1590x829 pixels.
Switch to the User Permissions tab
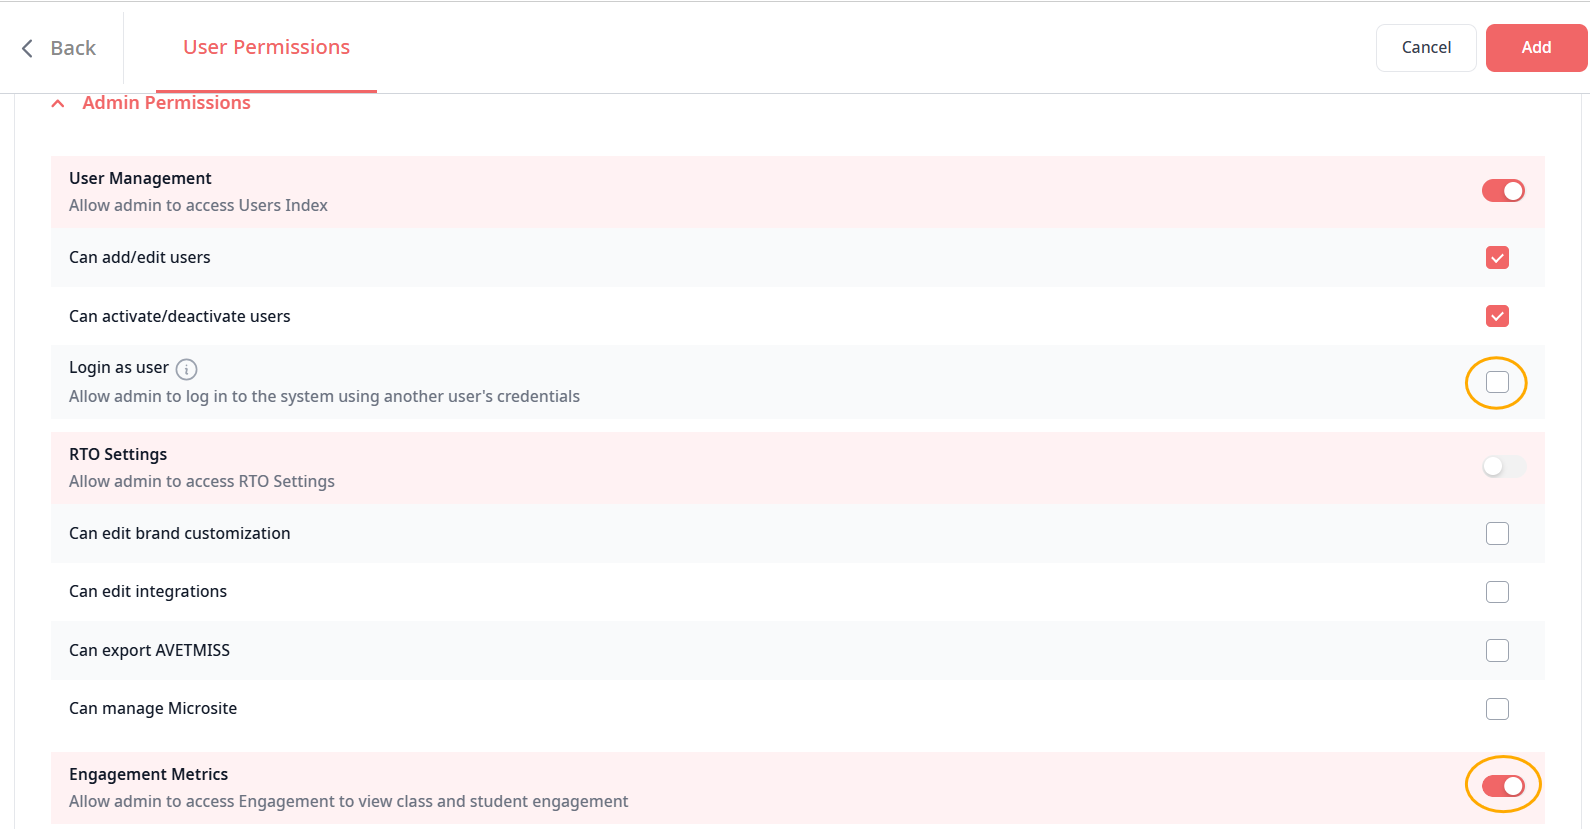click(x=266, y=47)
